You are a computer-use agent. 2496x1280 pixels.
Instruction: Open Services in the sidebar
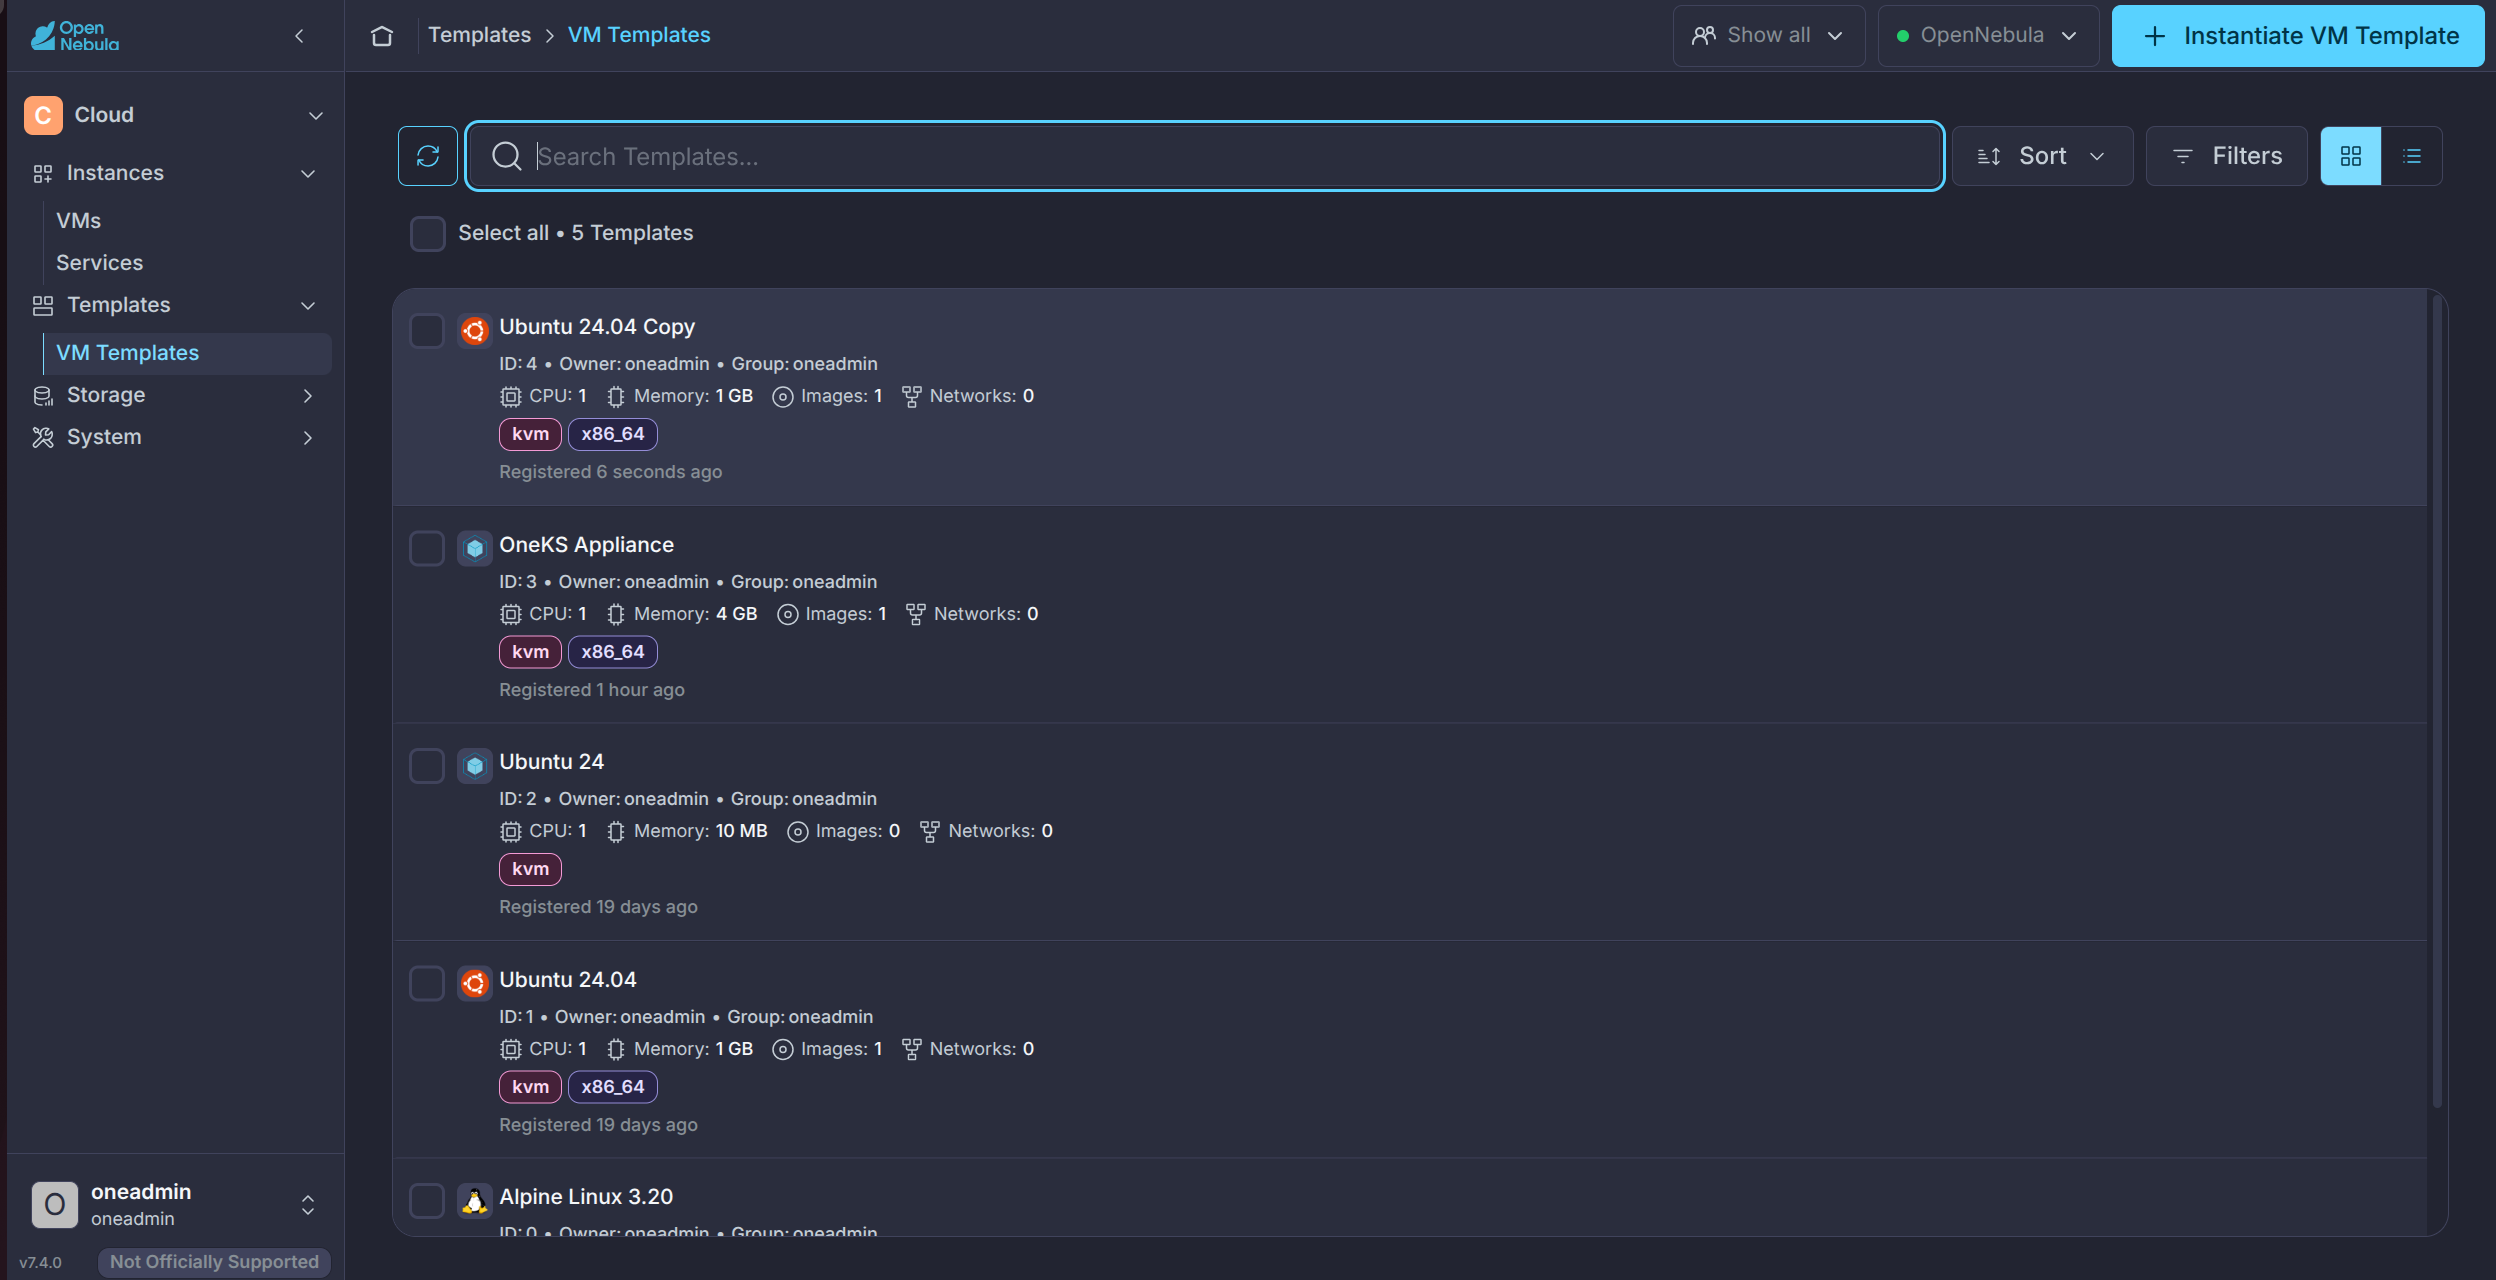pos(100,263)
